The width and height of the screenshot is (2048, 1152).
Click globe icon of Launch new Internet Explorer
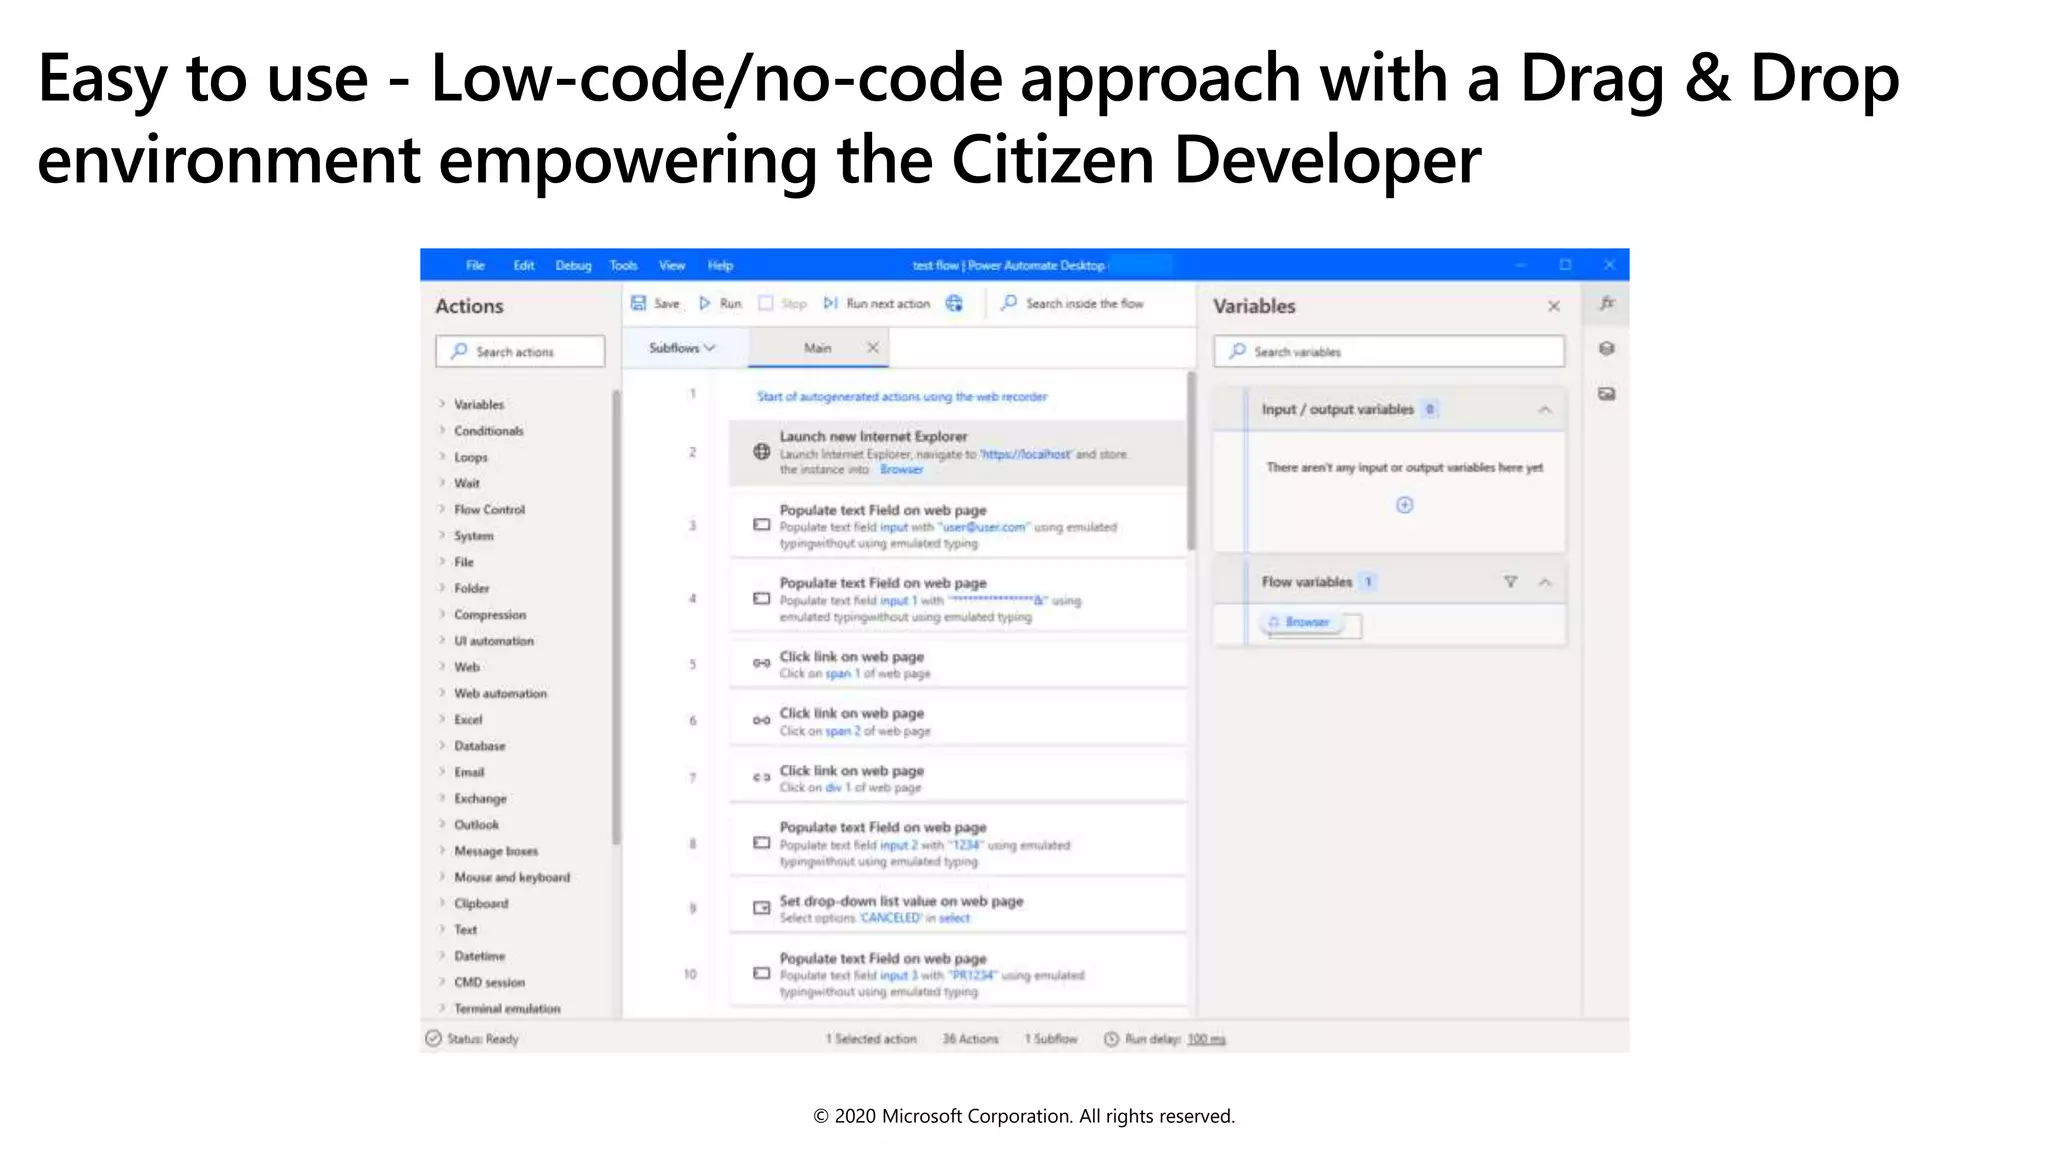761,452
